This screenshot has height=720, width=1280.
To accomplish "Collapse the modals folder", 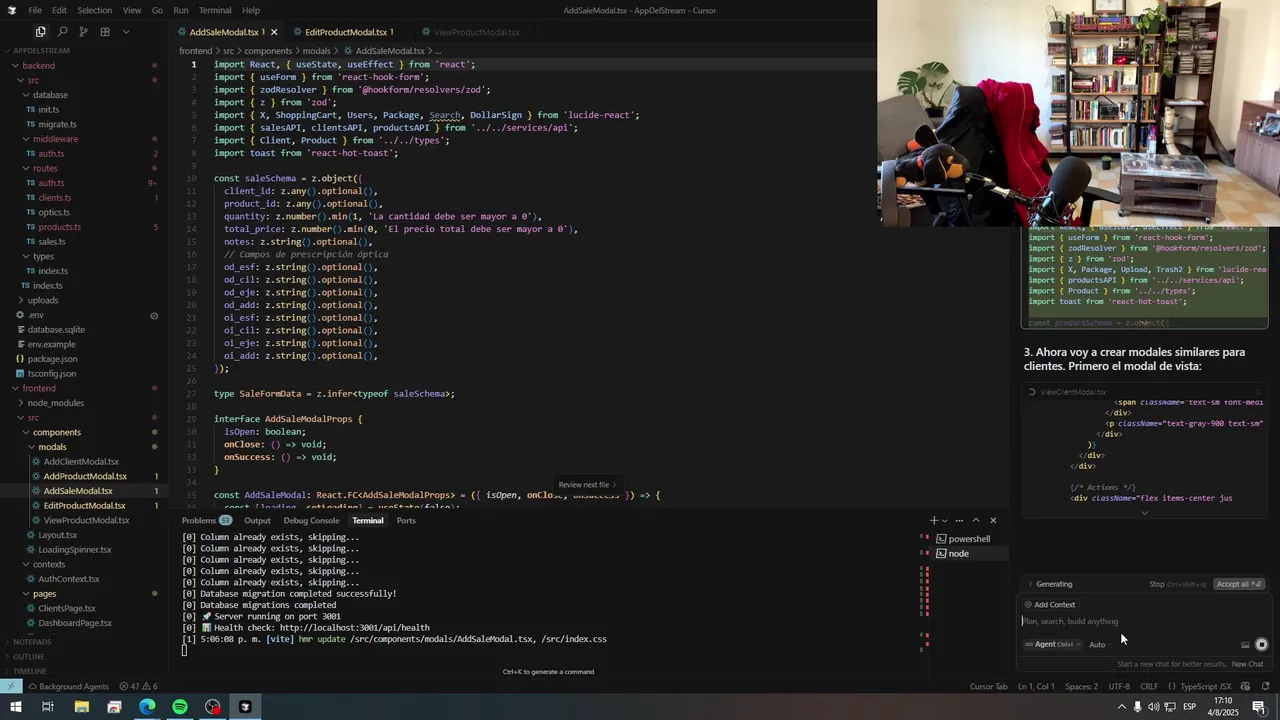I will click(x=52, y=447).
